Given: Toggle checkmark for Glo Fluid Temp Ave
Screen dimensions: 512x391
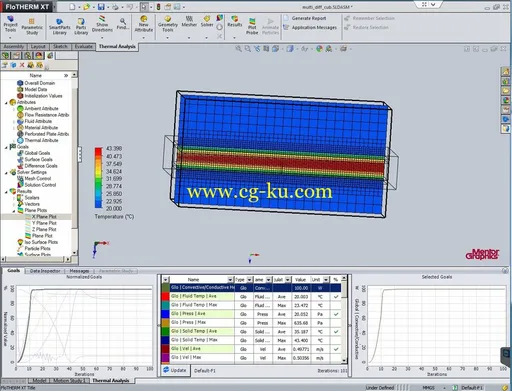Looking at the screenshot, I should coord(336,296).
